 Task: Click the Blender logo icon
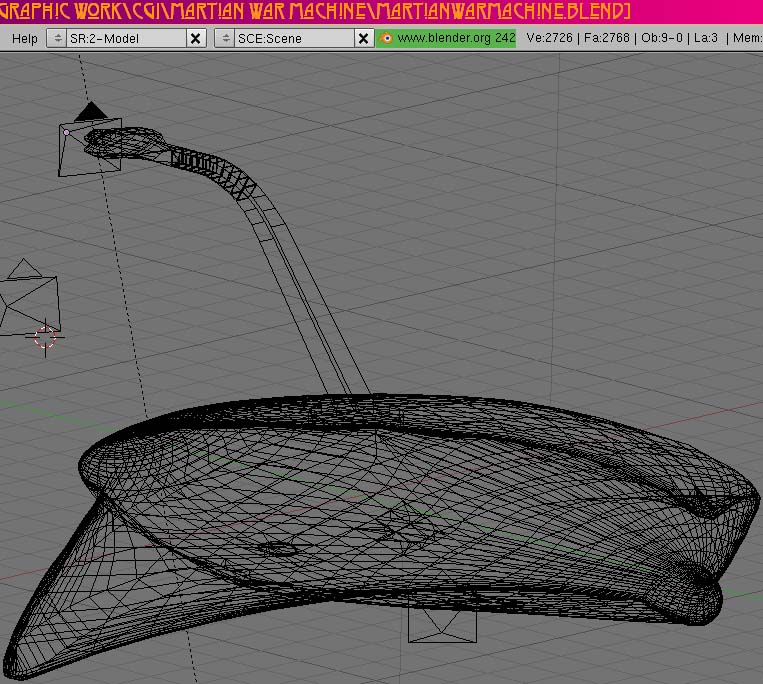pos(386,38)
